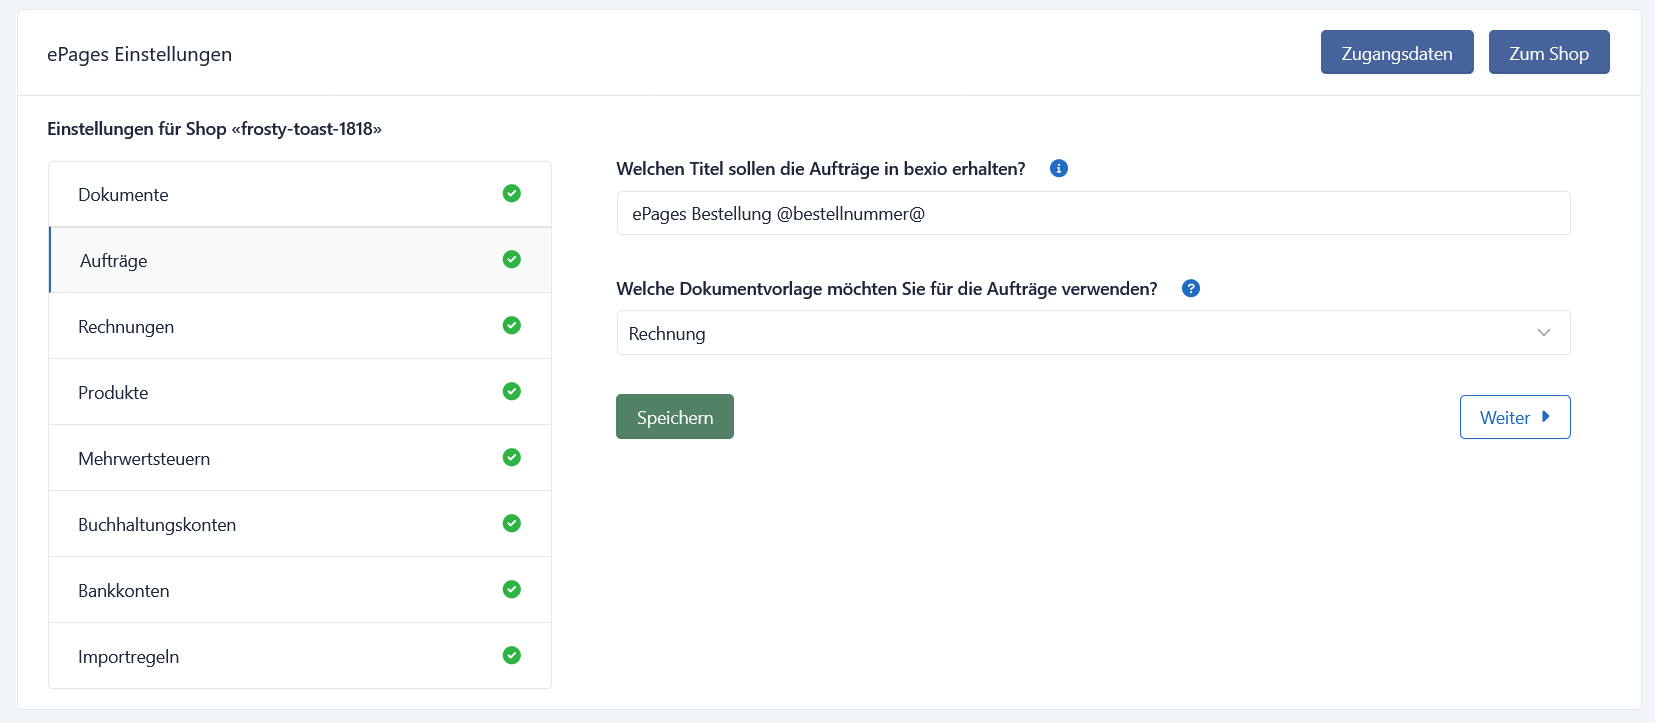1655x723 pixels.
Task: Click the chevron of the Rechnung dropdown
Action: (1544, 333)
